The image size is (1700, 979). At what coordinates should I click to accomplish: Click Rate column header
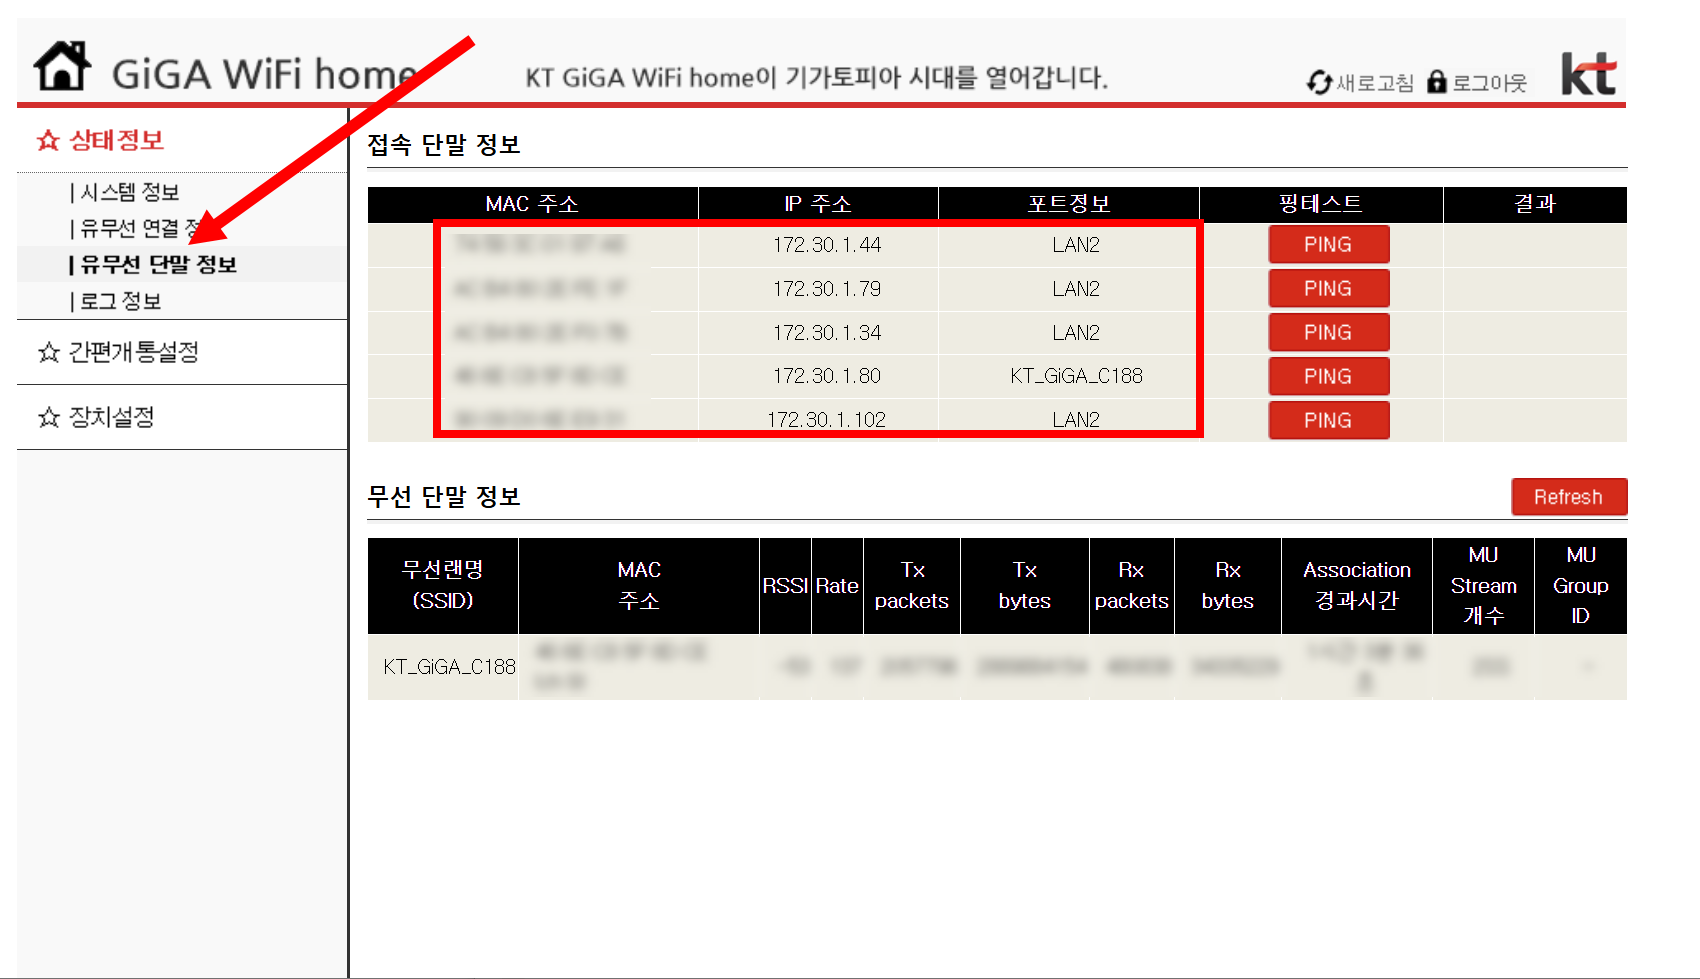point(837,586)
